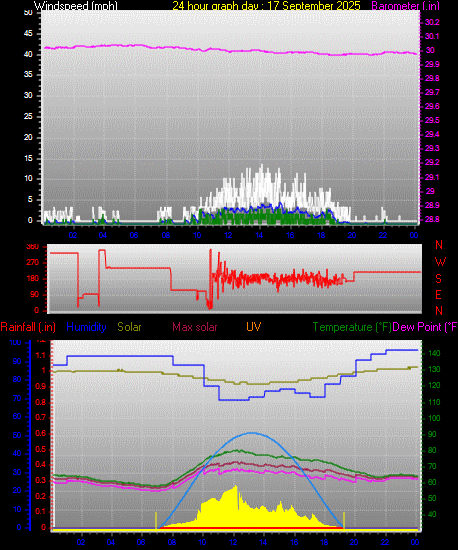Click the Rainfall (.in) legend label
The height and width of the screenshot is (550, 458).
tap(28, 327)
